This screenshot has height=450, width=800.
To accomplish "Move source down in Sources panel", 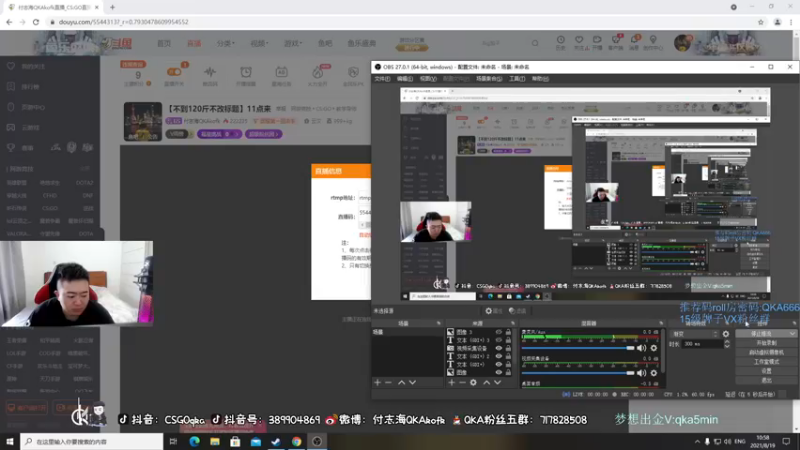I will 497,383.
